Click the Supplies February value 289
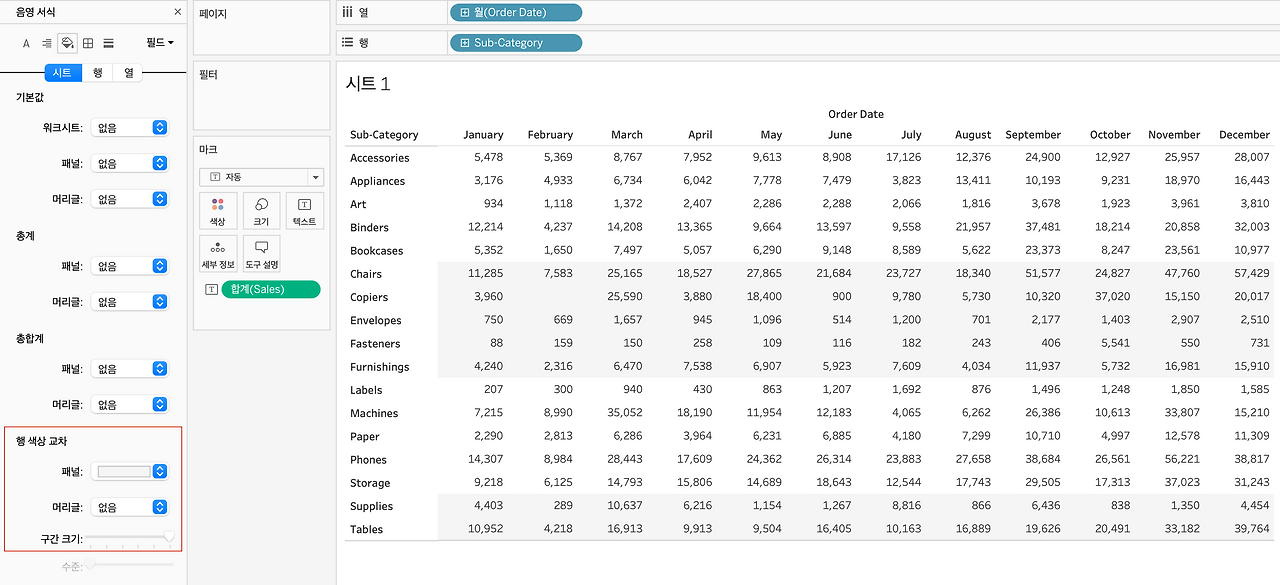 563,506
